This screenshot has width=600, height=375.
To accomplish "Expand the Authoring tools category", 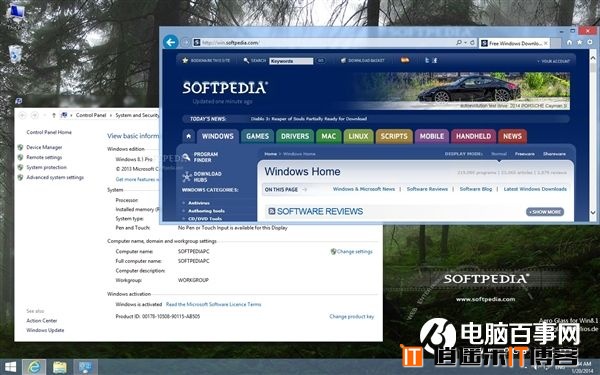I will 206,211.
